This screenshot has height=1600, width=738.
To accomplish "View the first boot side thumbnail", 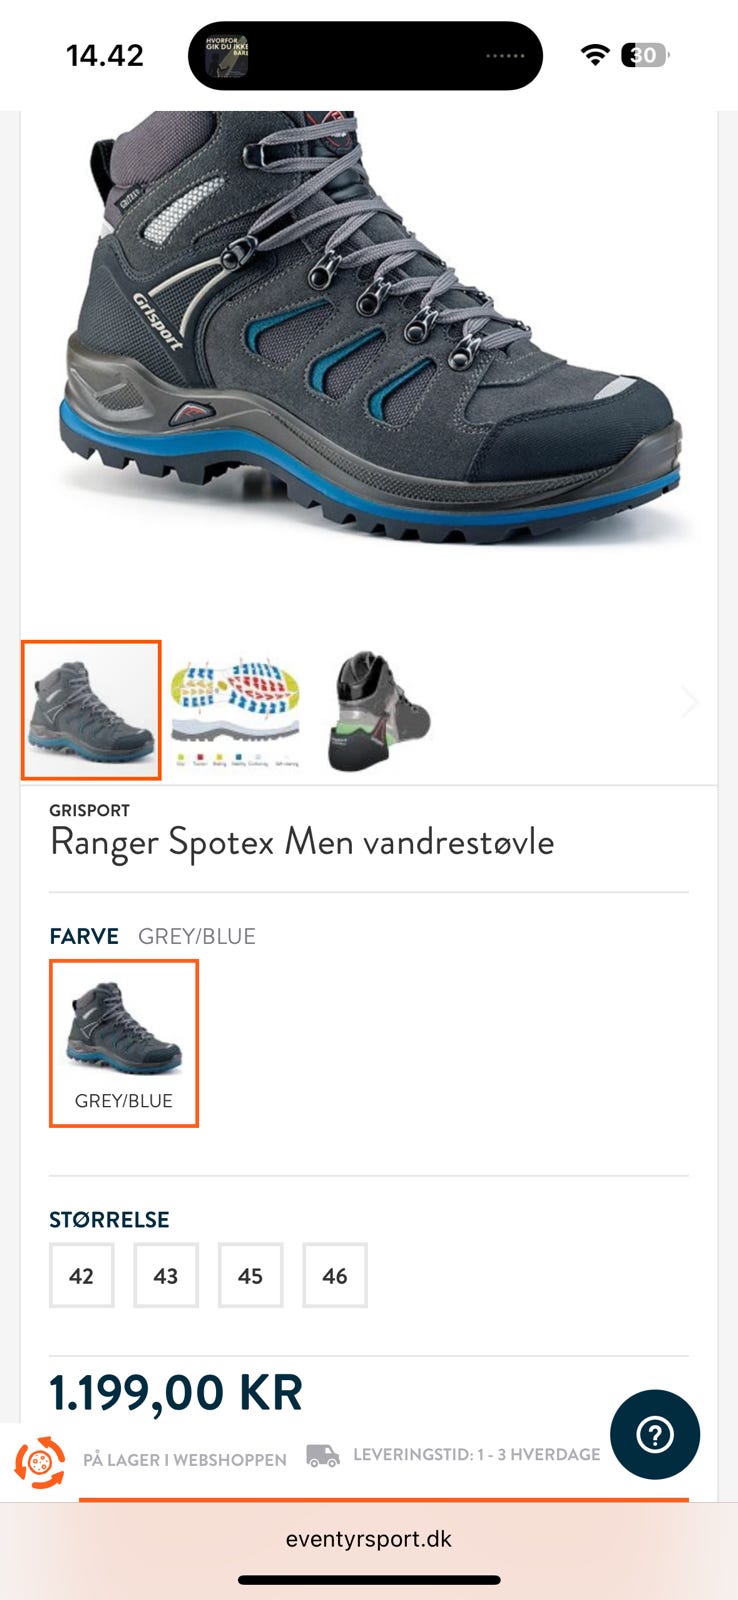I will [x=91, y=710].
